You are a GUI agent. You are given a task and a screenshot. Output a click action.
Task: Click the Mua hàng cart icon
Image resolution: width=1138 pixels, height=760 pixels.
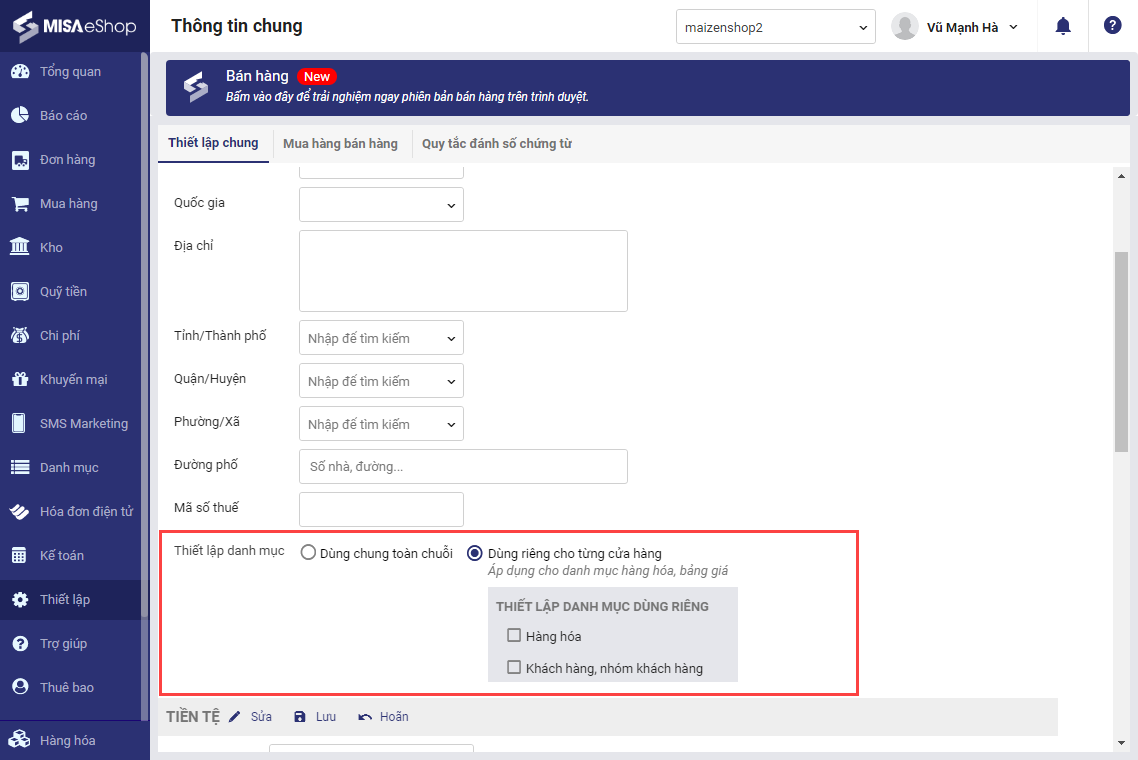click(x=20, y=203)
